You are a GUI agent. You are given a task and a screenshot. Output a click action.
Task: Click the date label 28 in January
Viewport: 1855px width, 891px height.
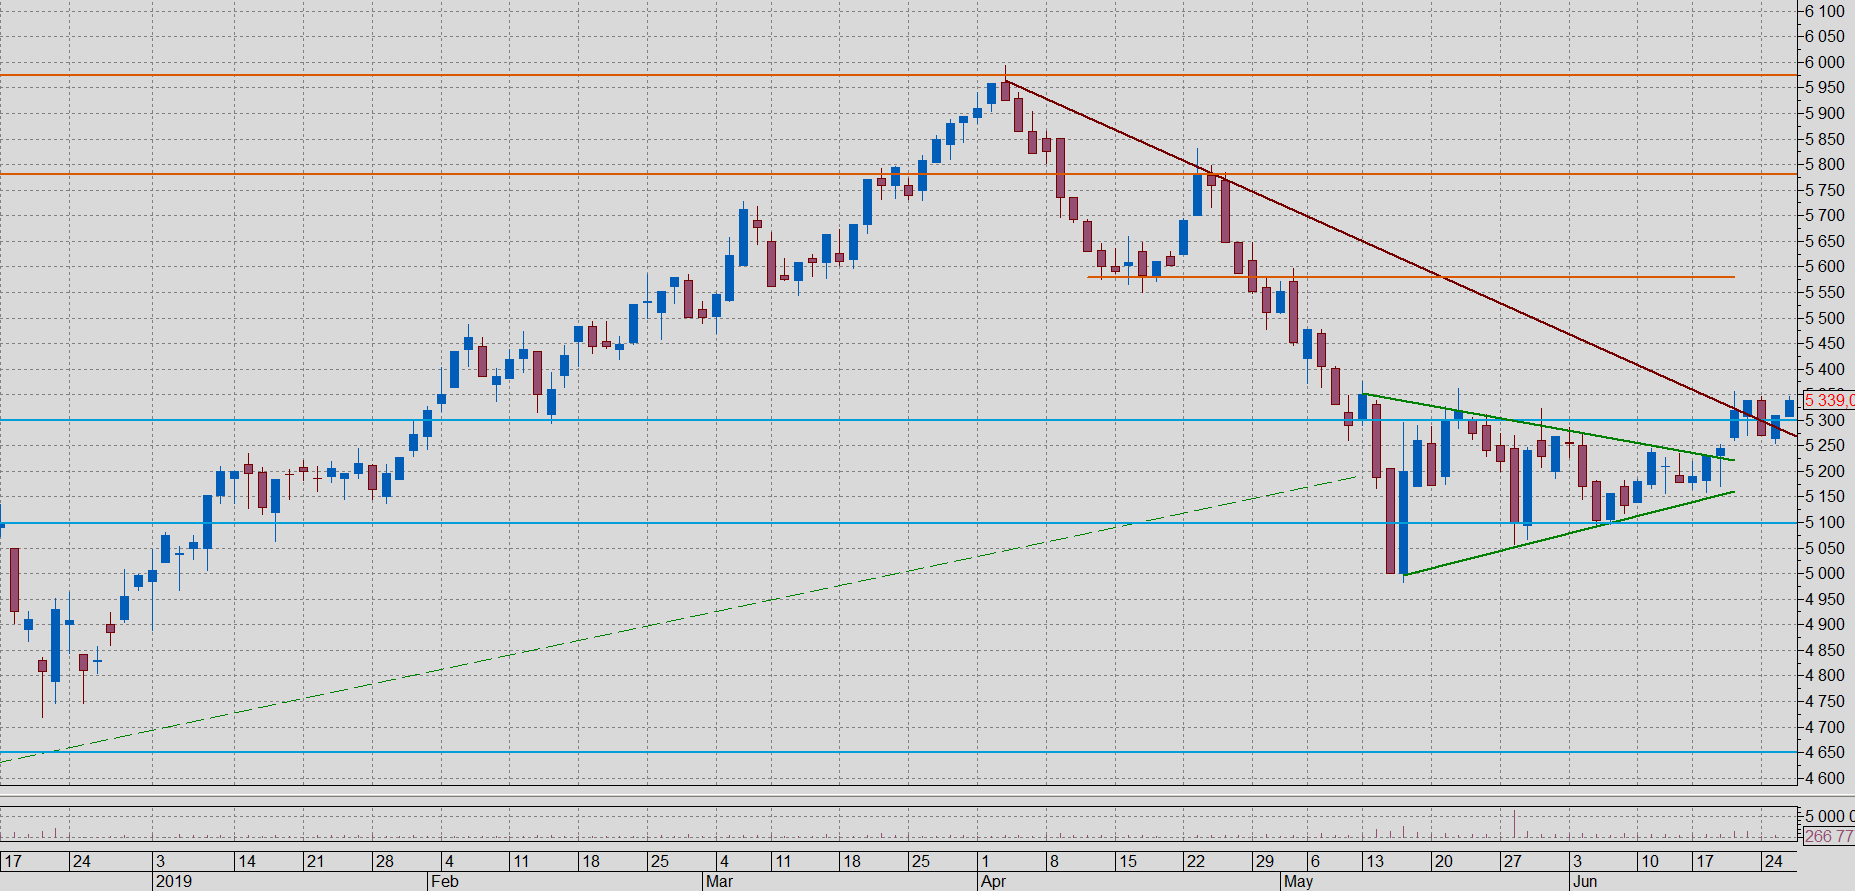tap(384, 861)
